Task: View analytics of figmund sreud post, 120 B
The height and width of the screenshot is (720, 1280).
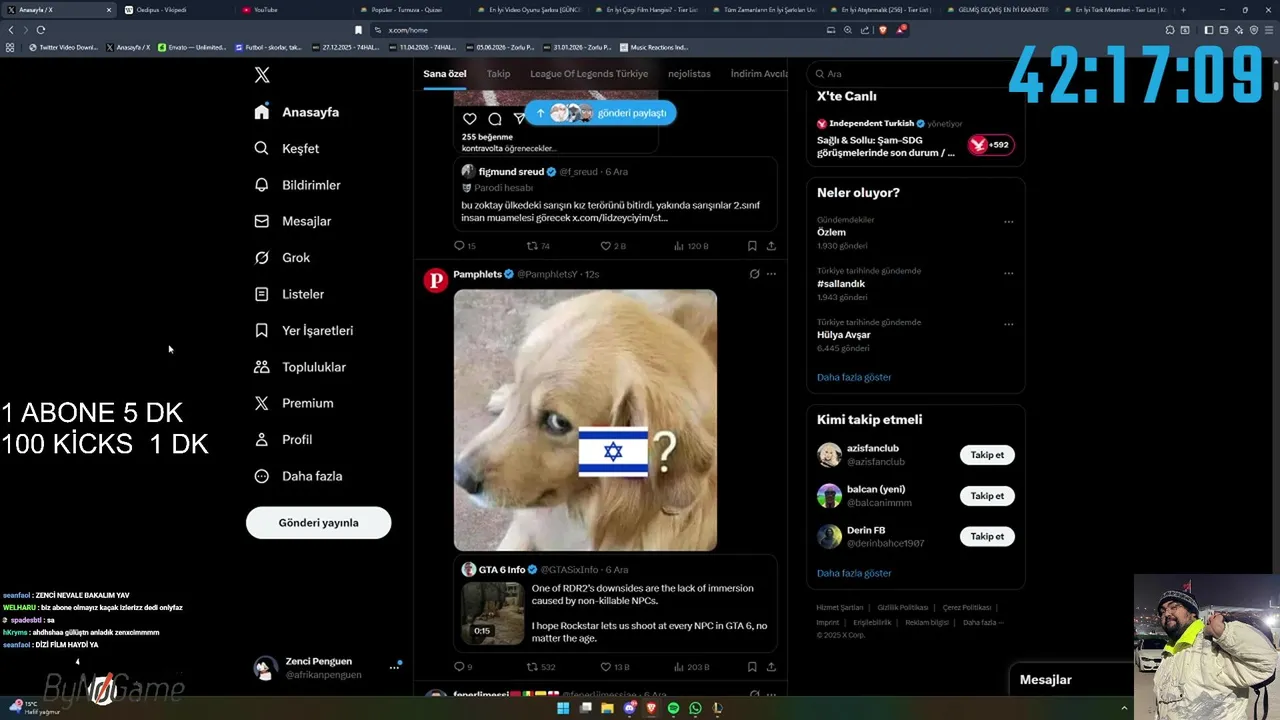Action: [x=691, y=245]
